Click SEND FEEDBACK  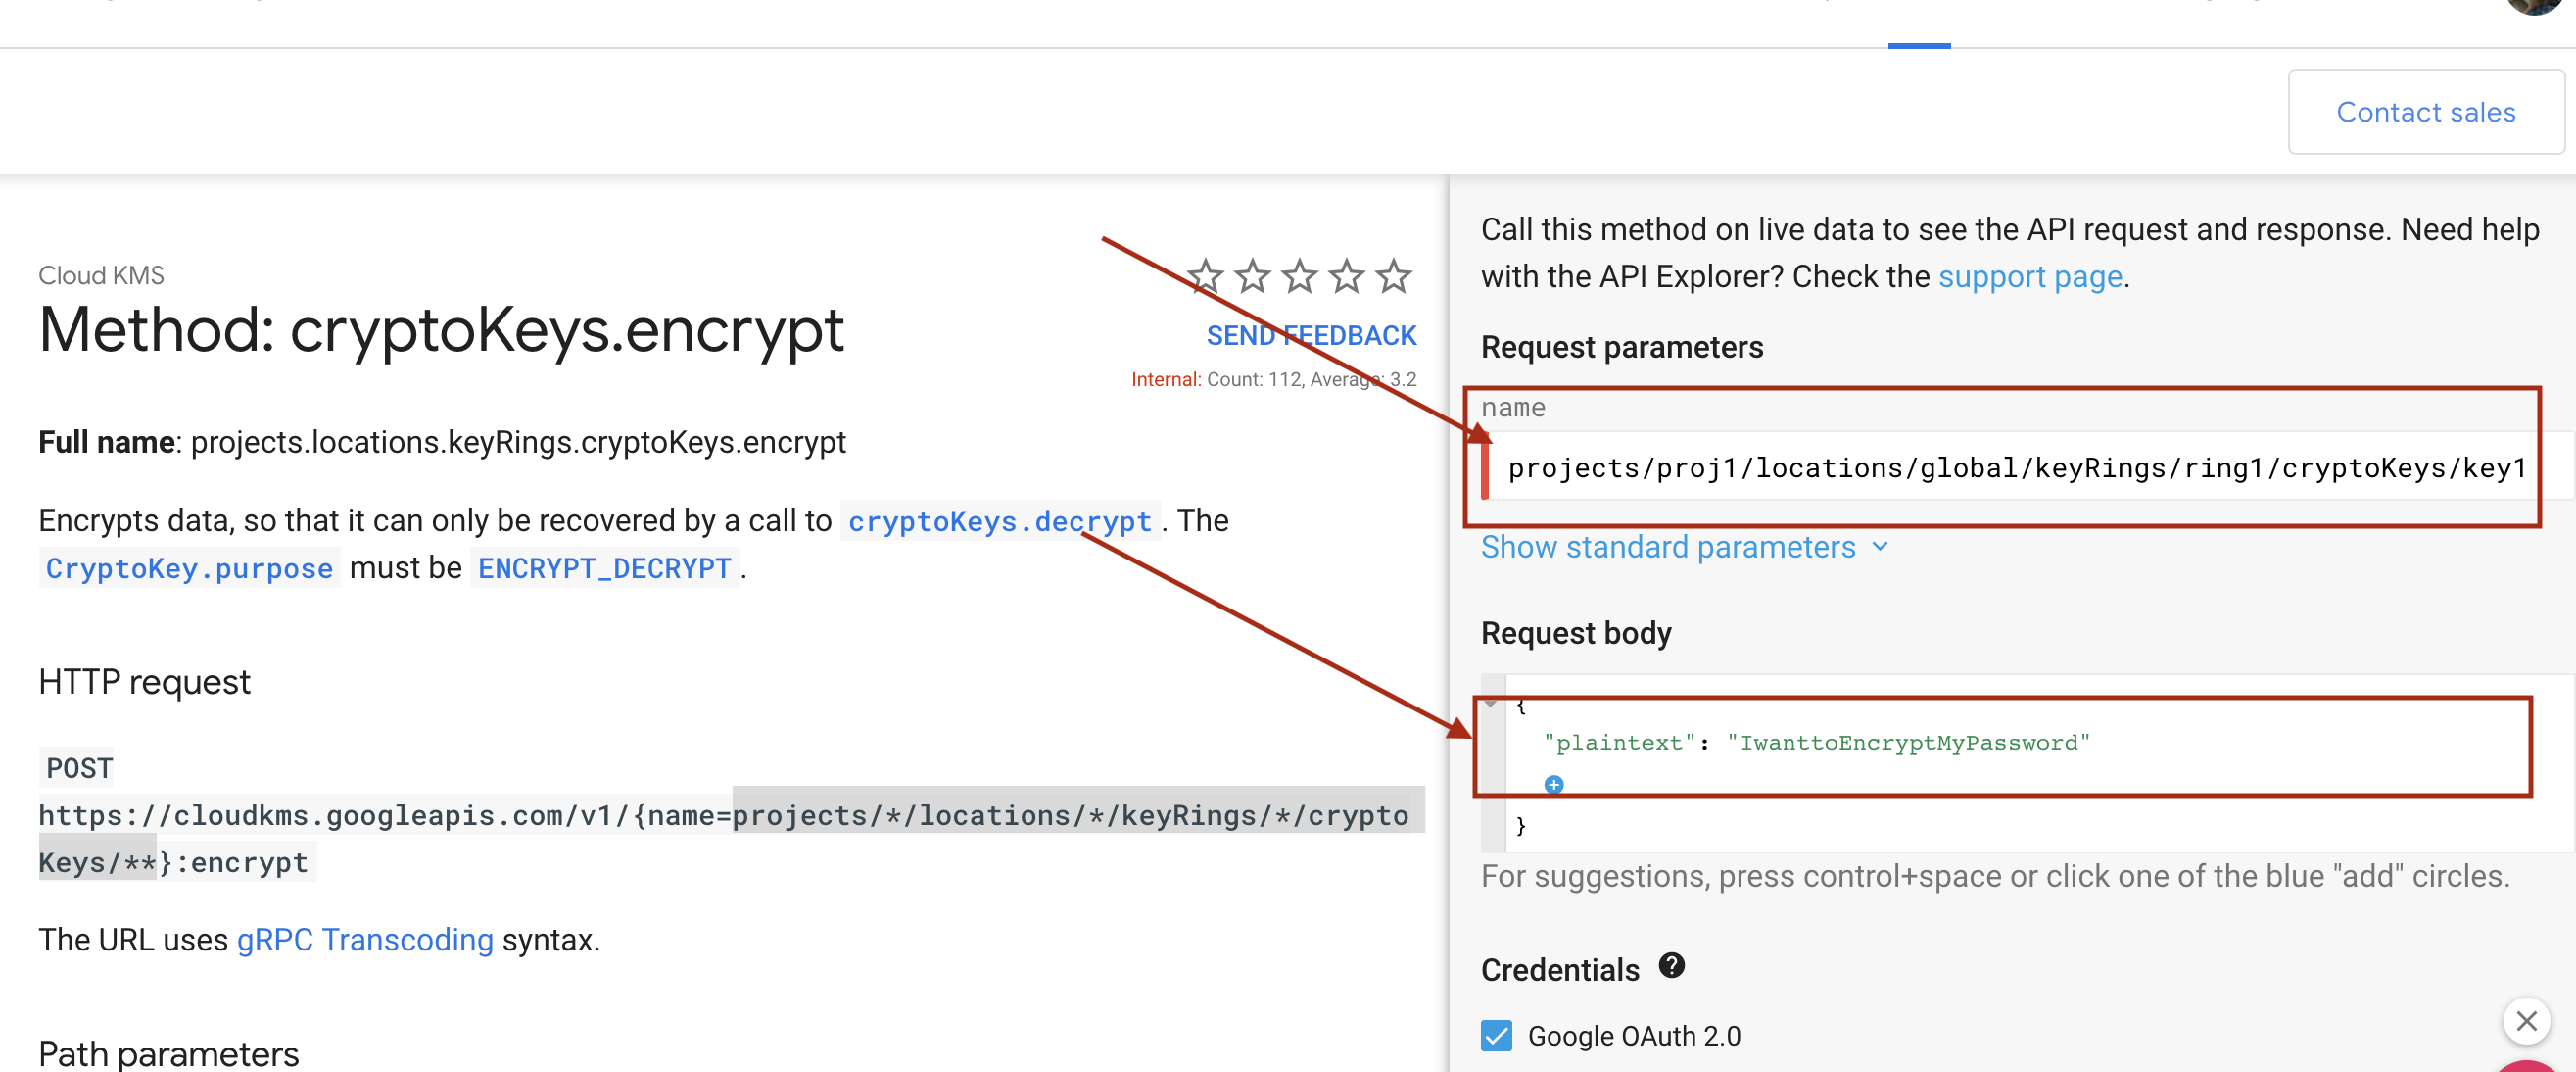(x=1311, y=335)
